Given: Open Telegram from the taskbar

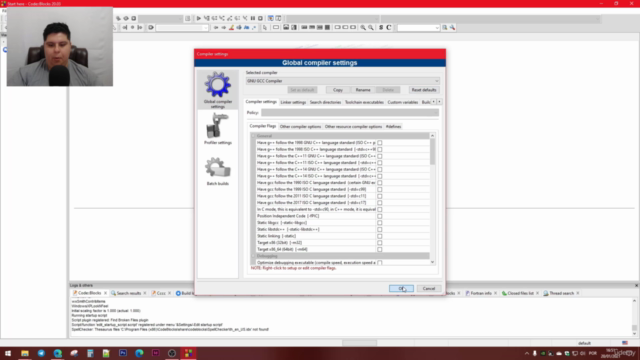Looking at the screenshot, I should point(41,353).
